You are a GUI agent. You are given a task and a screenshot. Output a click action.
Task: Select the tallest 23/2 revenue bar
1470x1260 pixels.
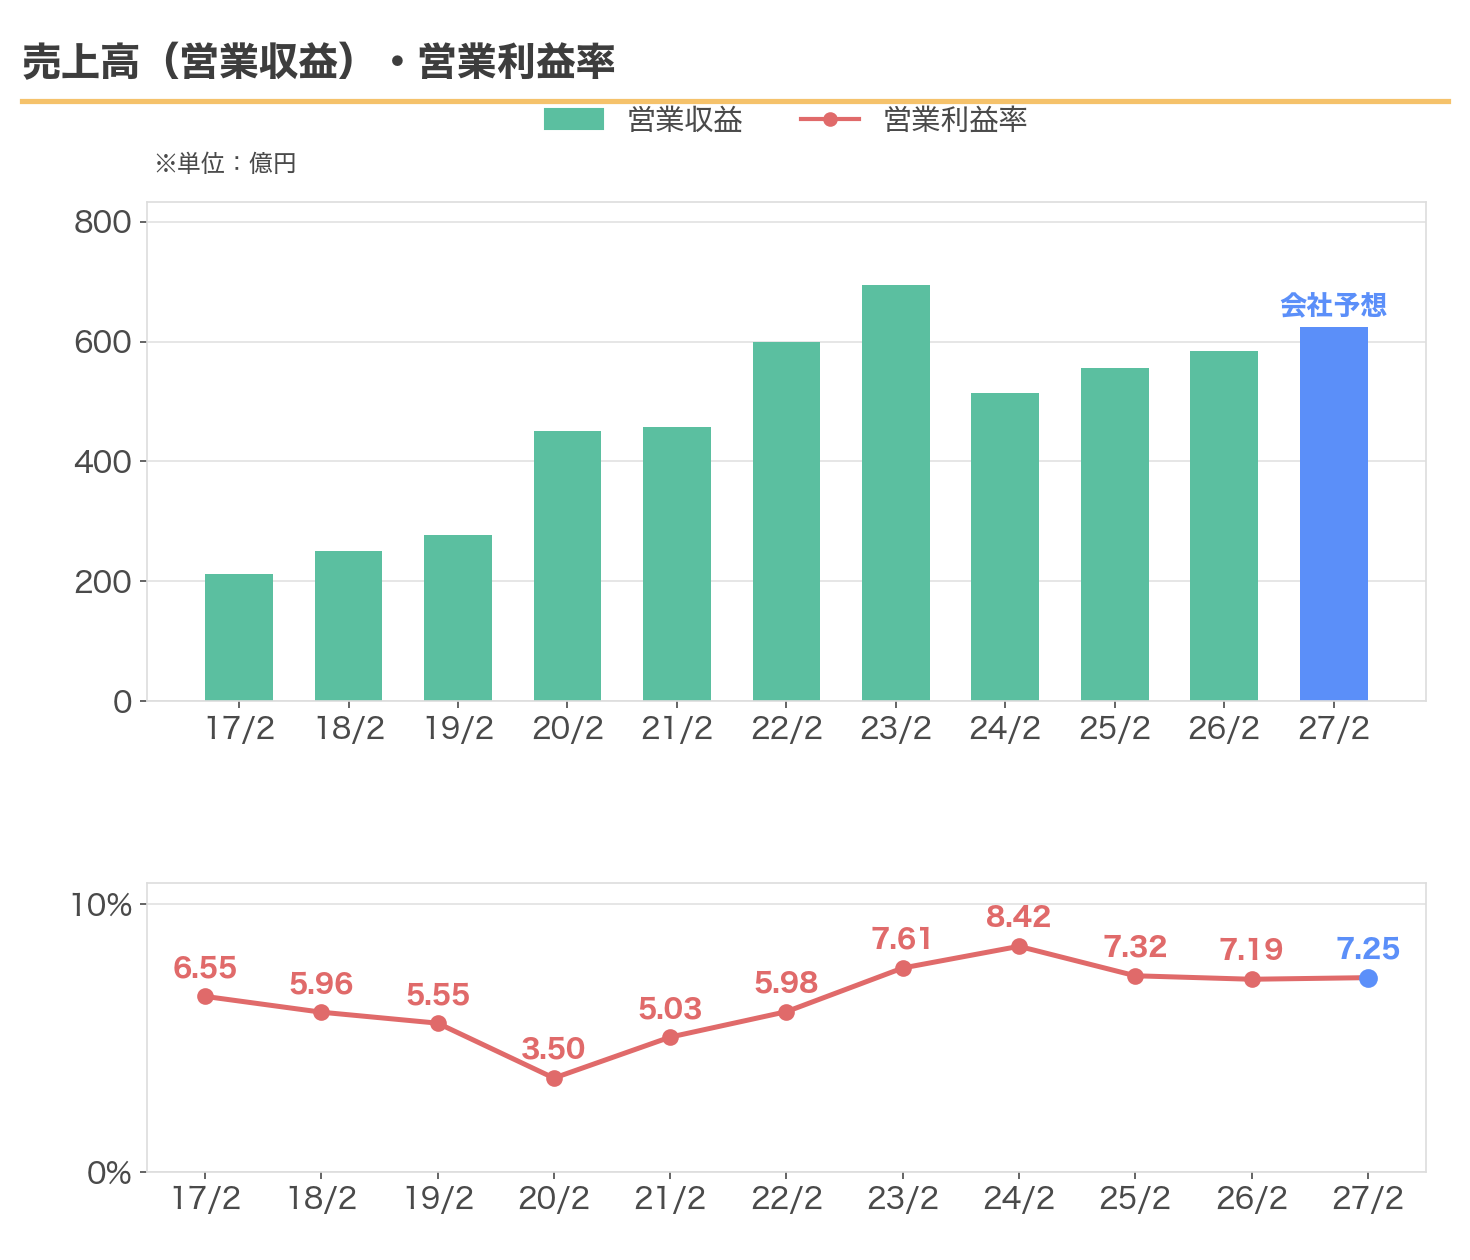(x=896, y=492)
